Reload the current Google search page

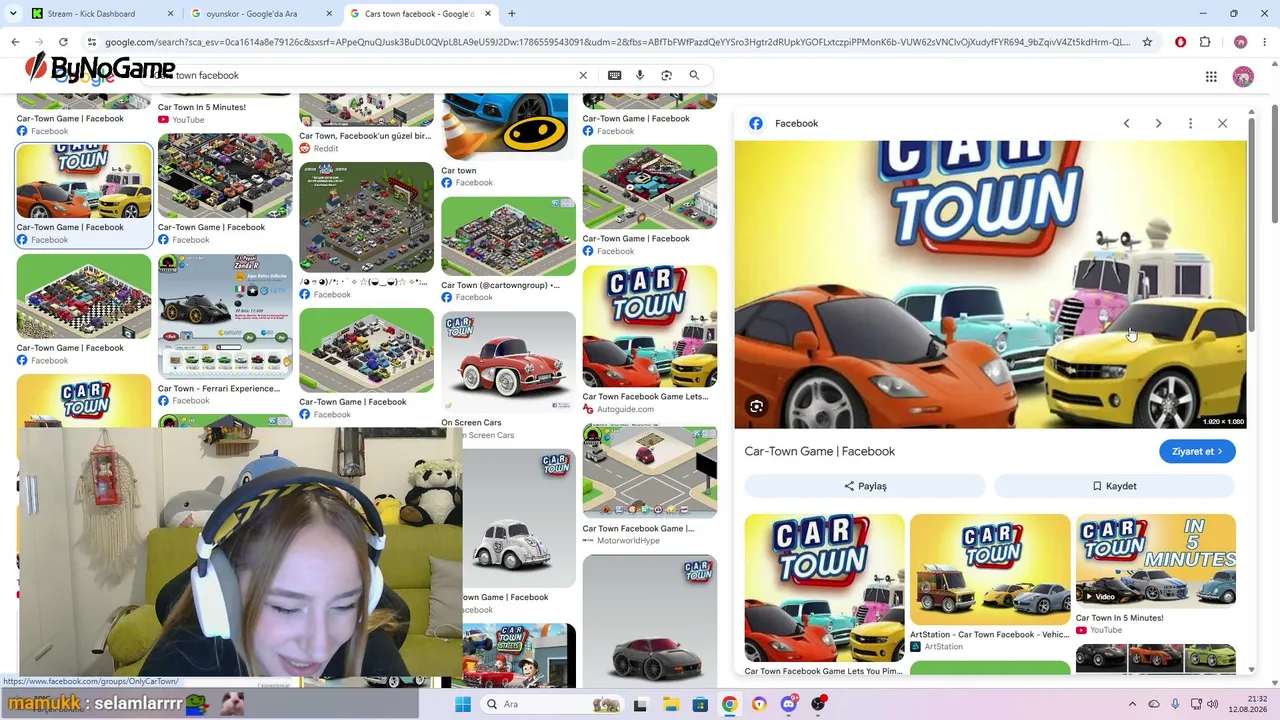63,42
